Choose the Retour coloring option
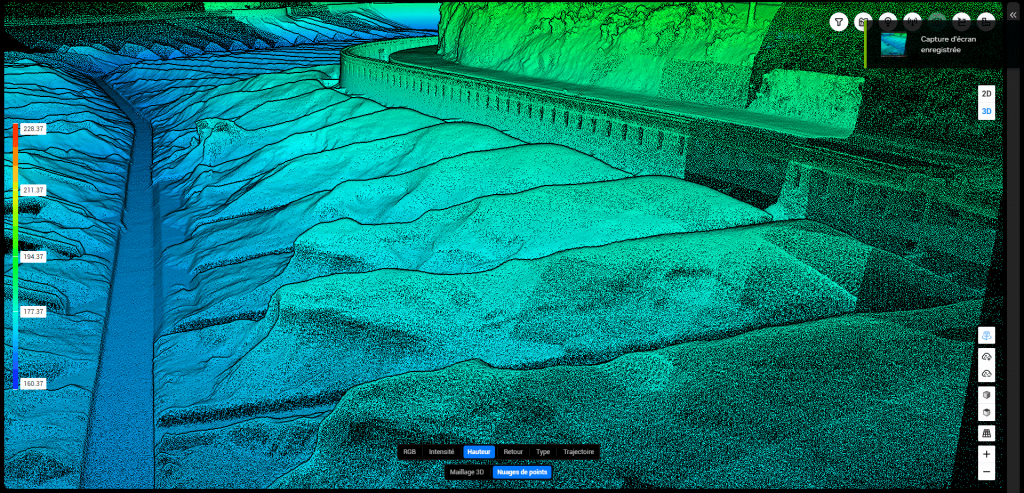The image size is (1024, 493). point(513,452)
